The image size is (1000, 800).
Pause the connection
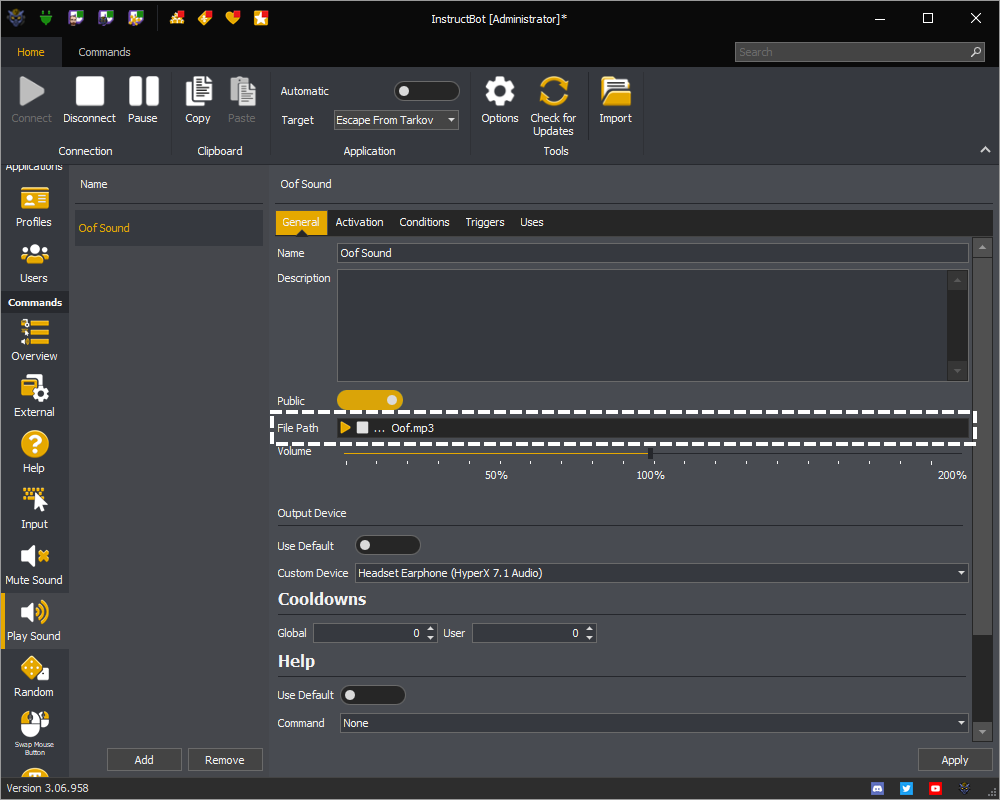(143, 100)
